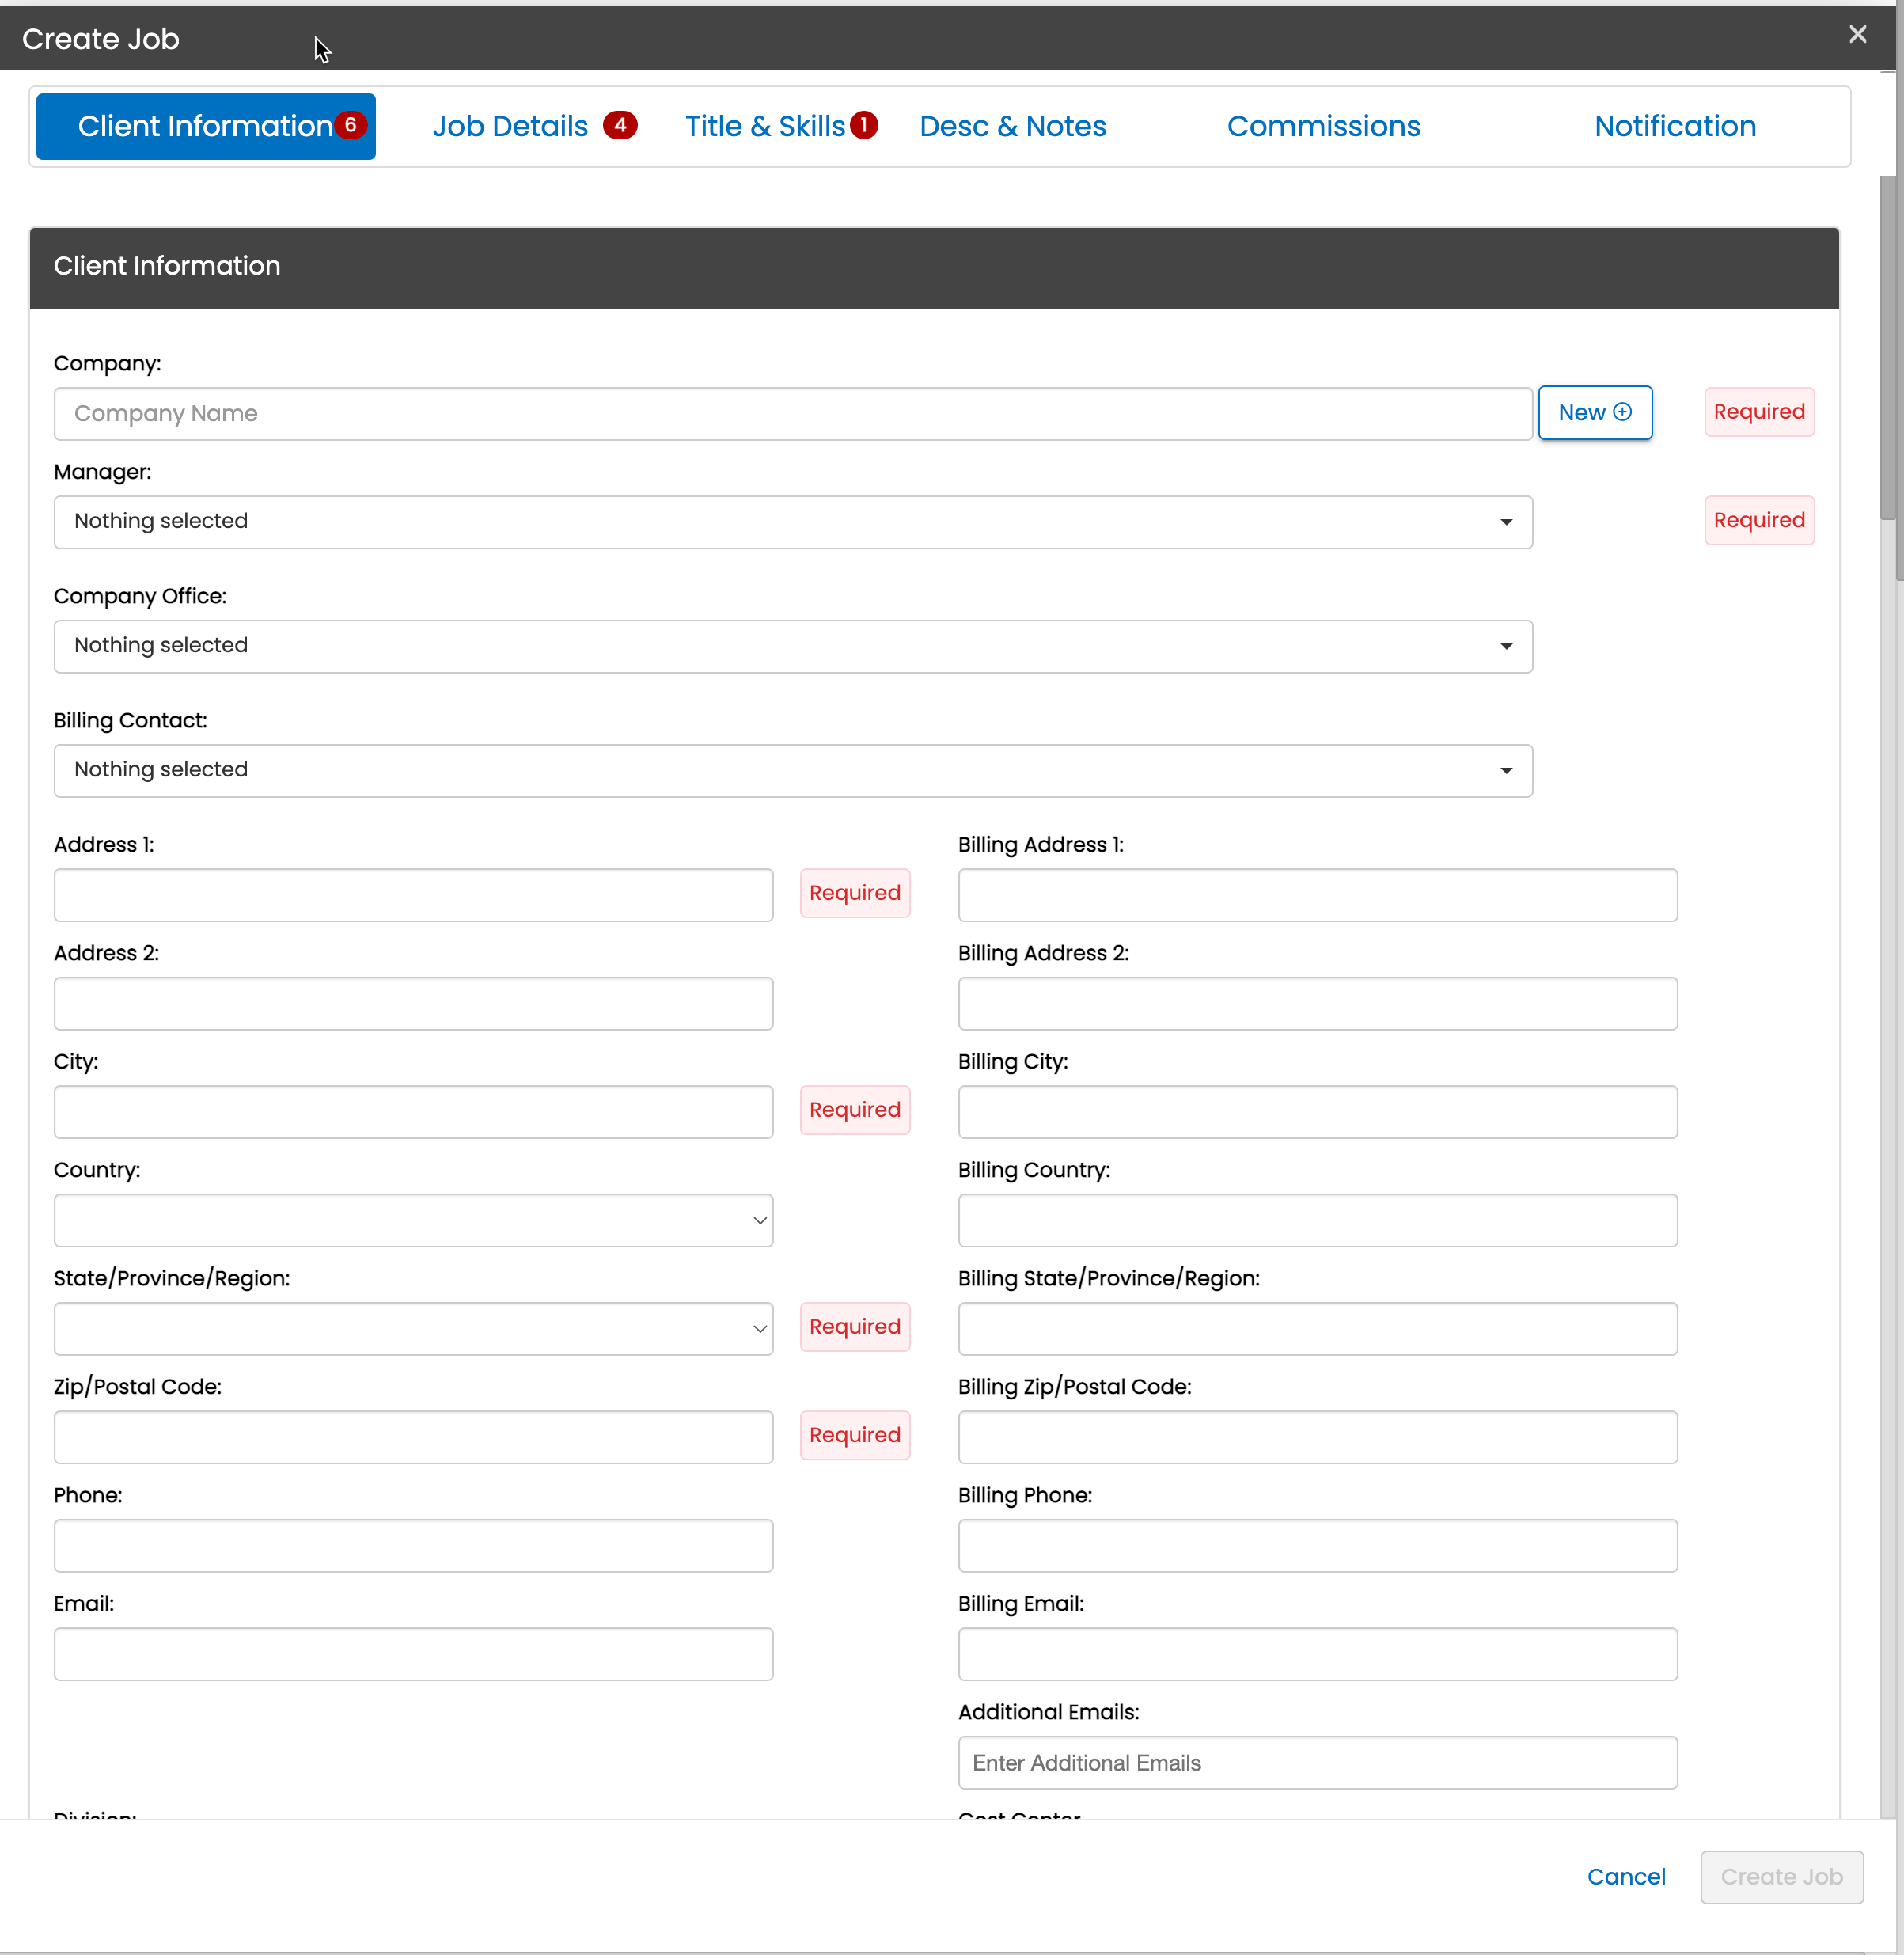Expand the Country select list

(413, 1220)
